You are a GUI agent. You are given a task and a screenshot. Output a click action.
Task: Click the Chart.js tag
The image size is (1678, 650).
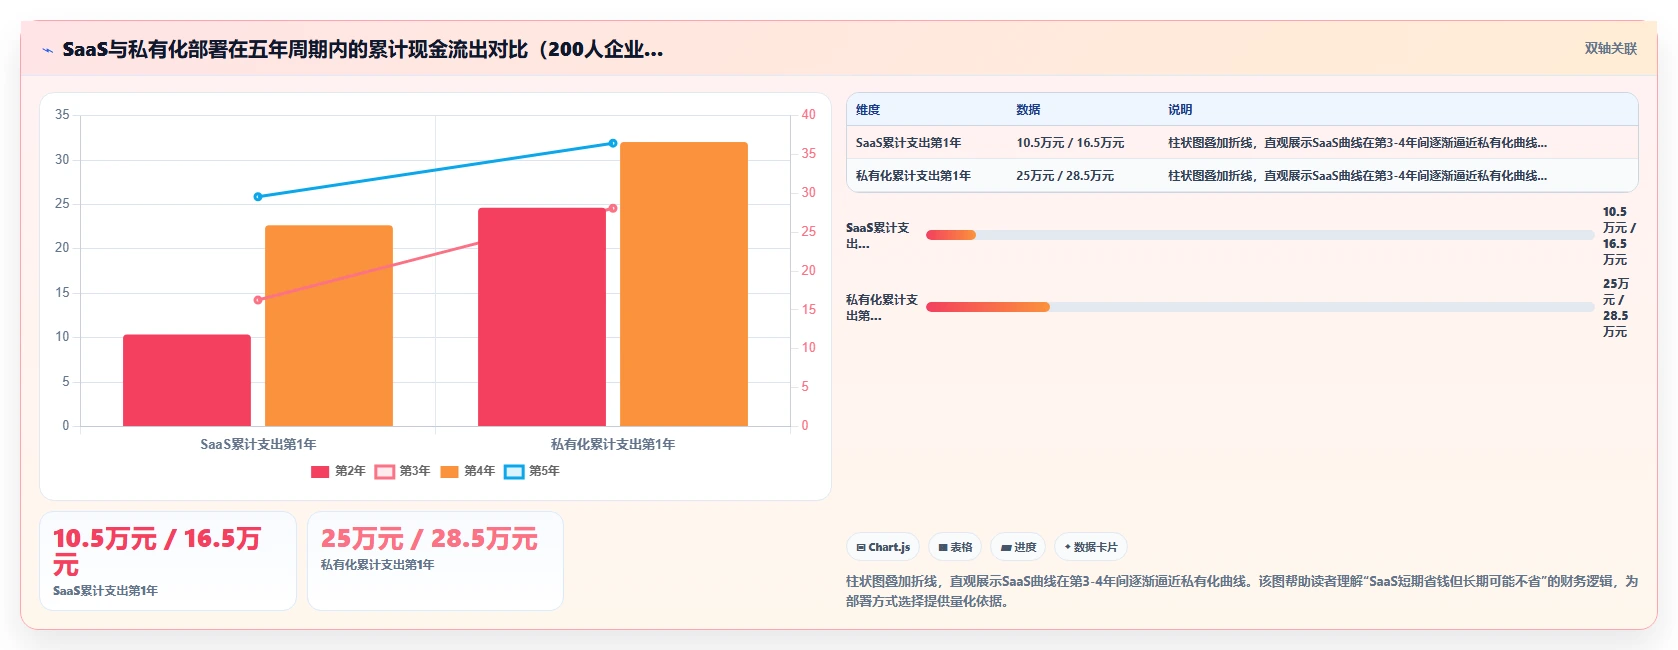coord(883,547)
